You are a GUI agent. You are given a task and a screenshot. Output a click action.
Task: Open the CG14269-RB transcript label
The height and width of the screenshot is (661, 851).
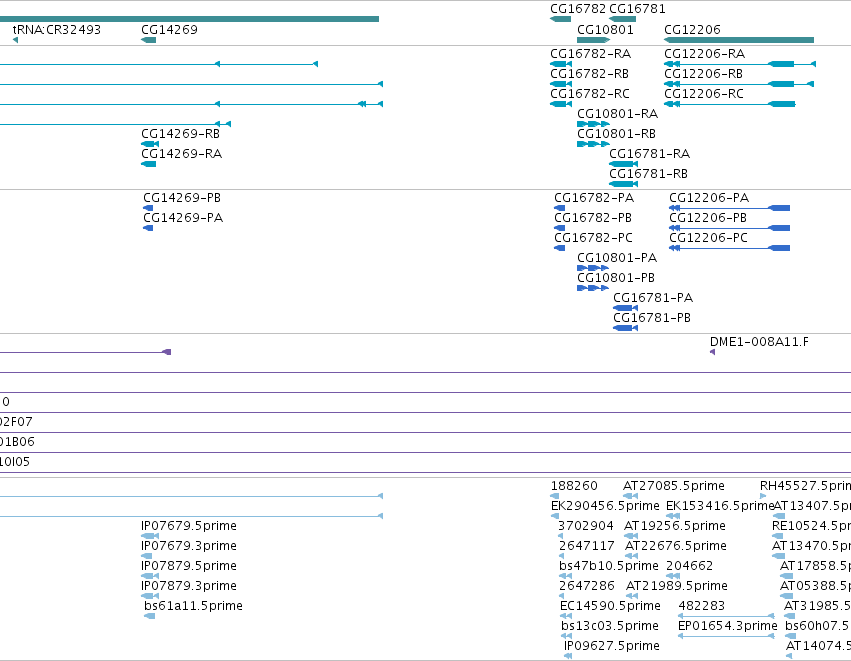(x=181, y=134)
